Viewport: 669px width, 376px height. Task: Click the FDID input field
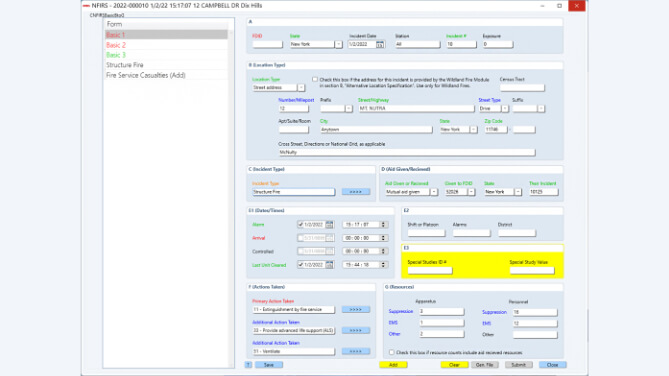click(267, 44)
